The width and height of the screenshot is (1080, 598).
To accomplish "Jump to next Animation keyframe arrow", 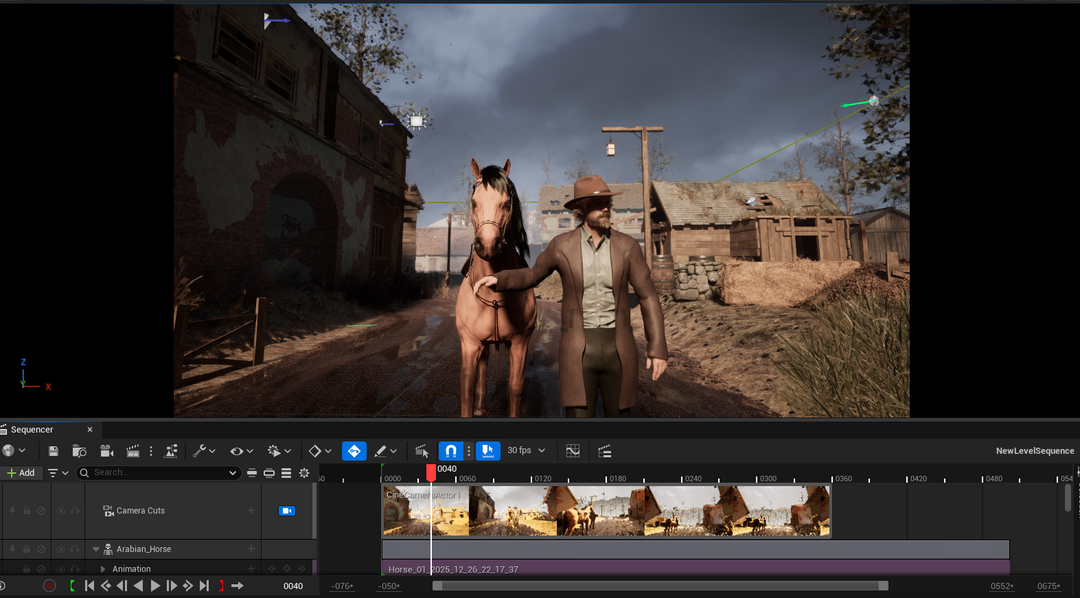I will 301,569.
